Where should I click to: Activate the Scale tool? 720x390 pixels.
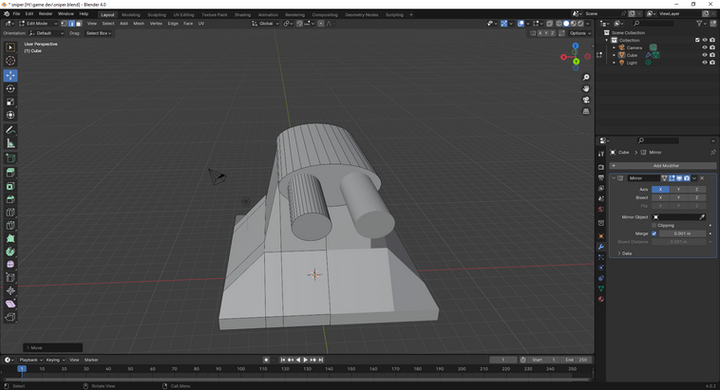(10, 102)
